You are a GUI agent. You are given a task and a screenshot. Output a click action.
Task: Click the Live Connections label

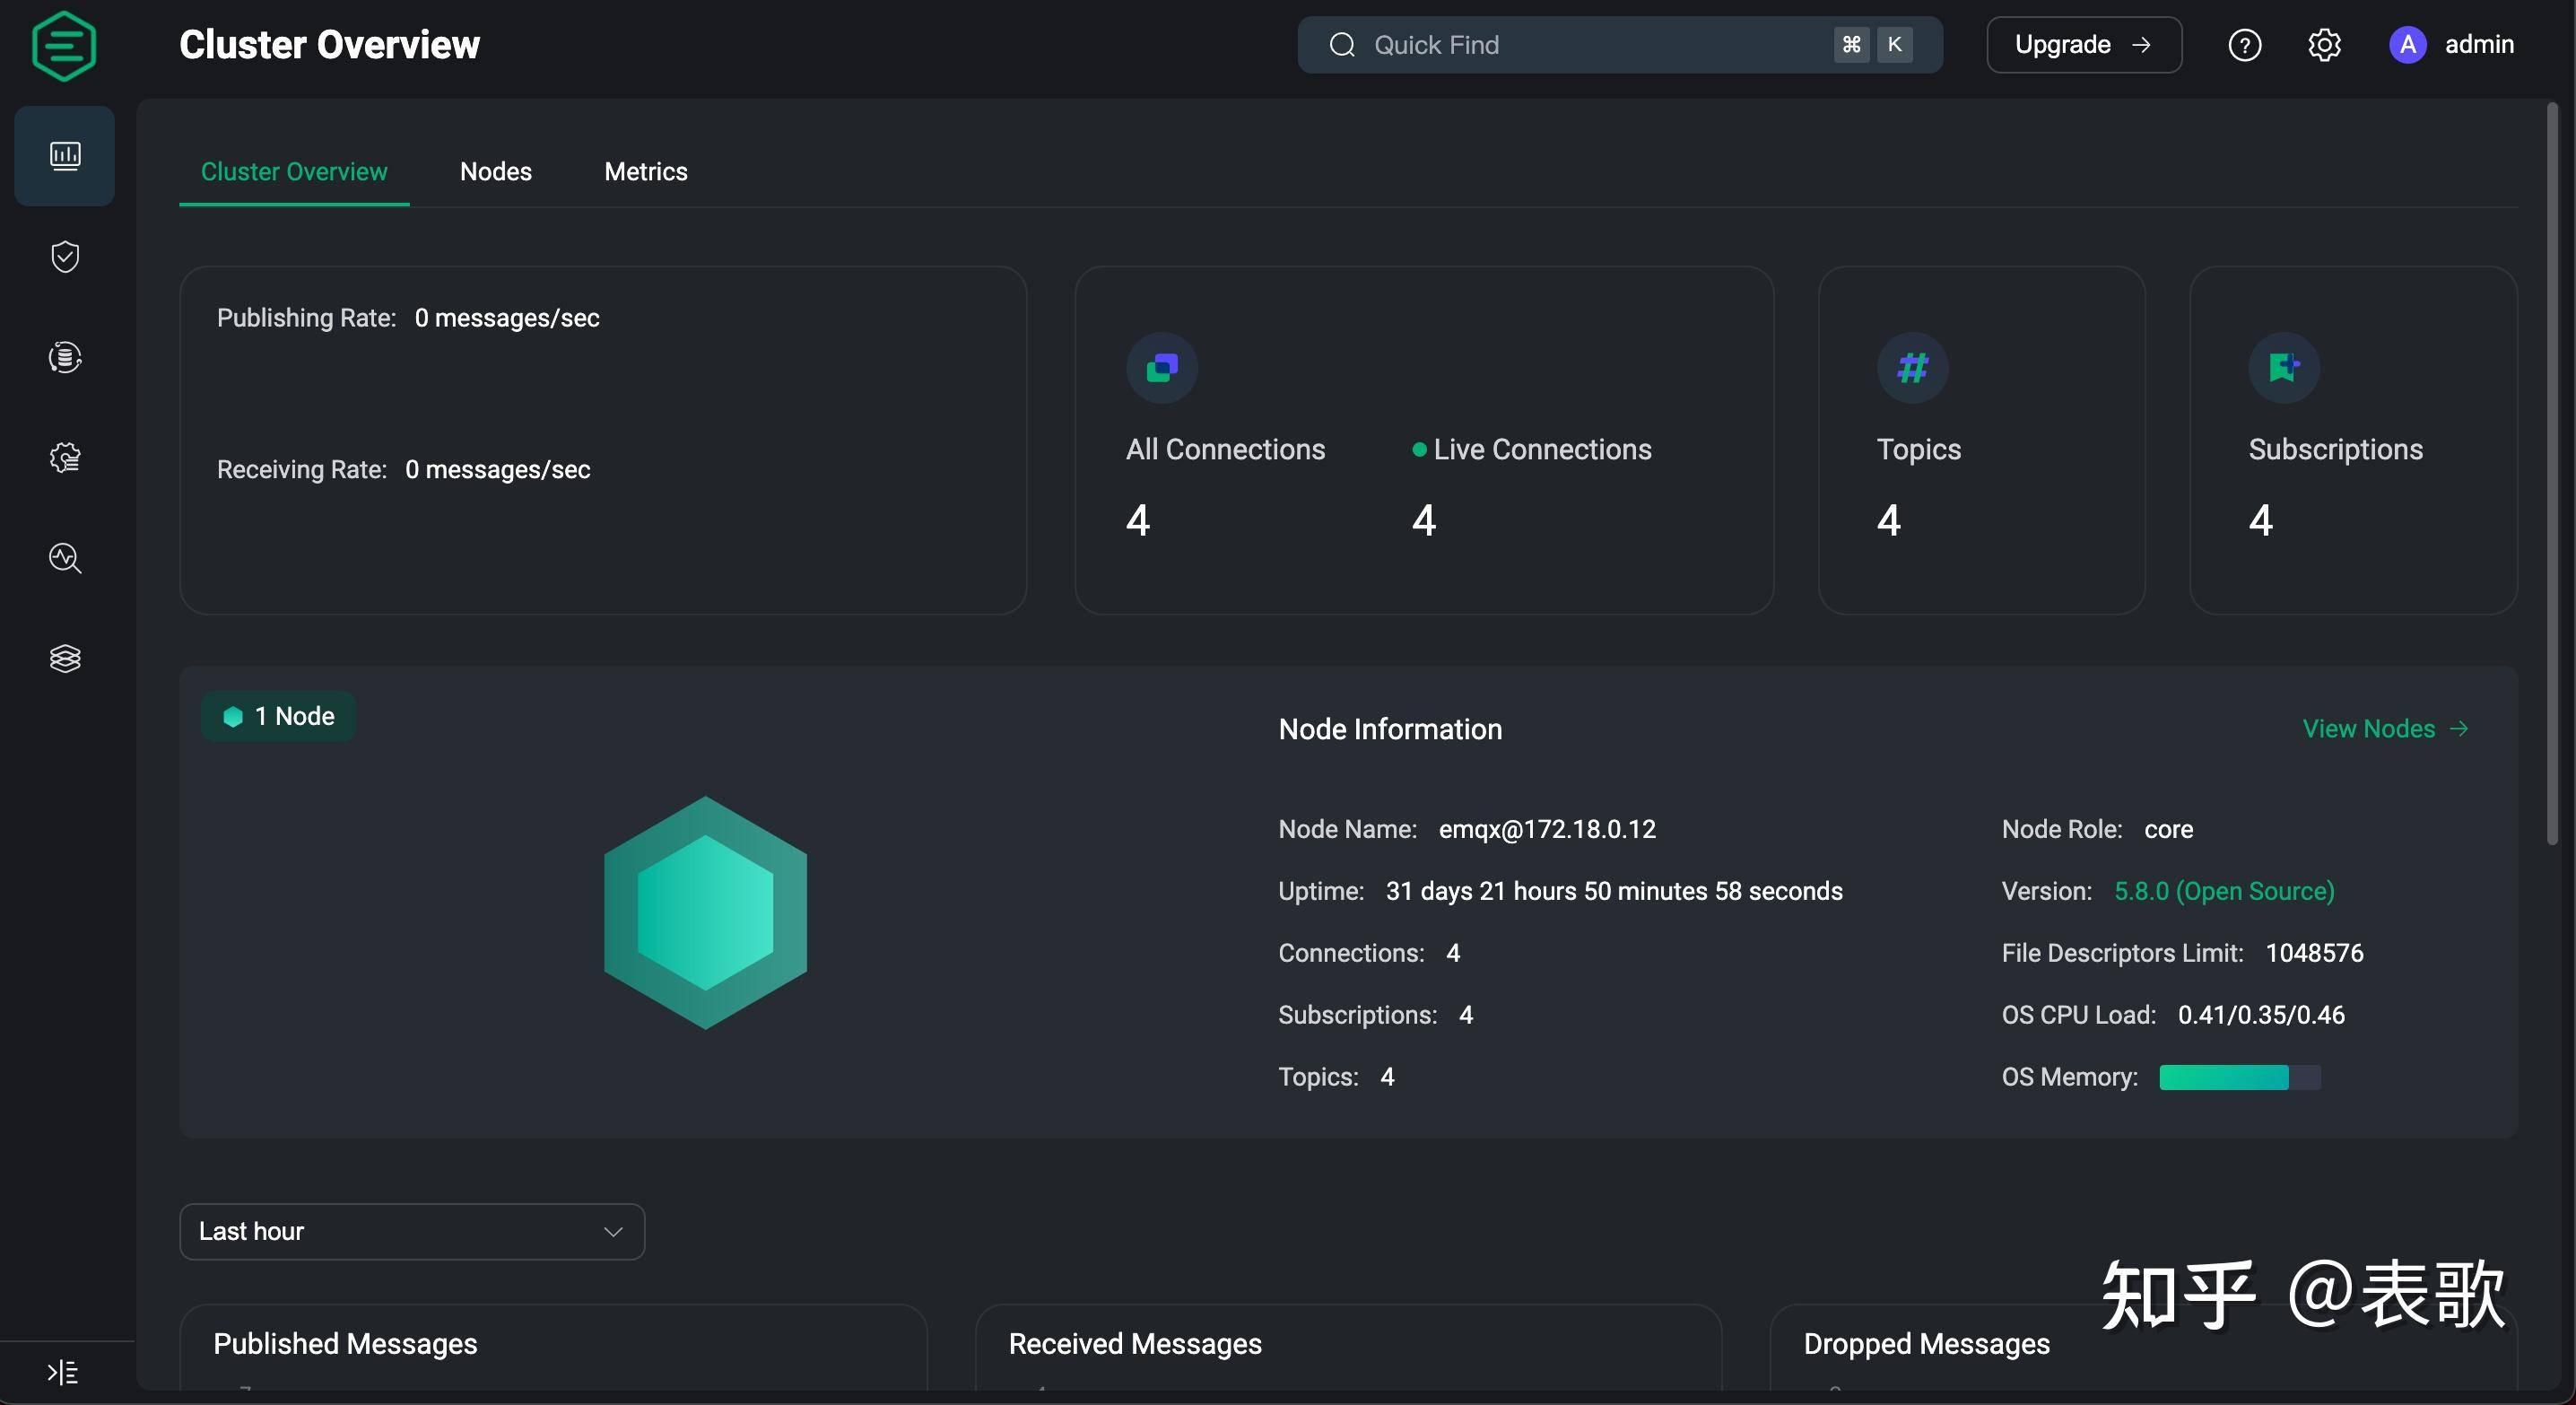coord(1542,450)
